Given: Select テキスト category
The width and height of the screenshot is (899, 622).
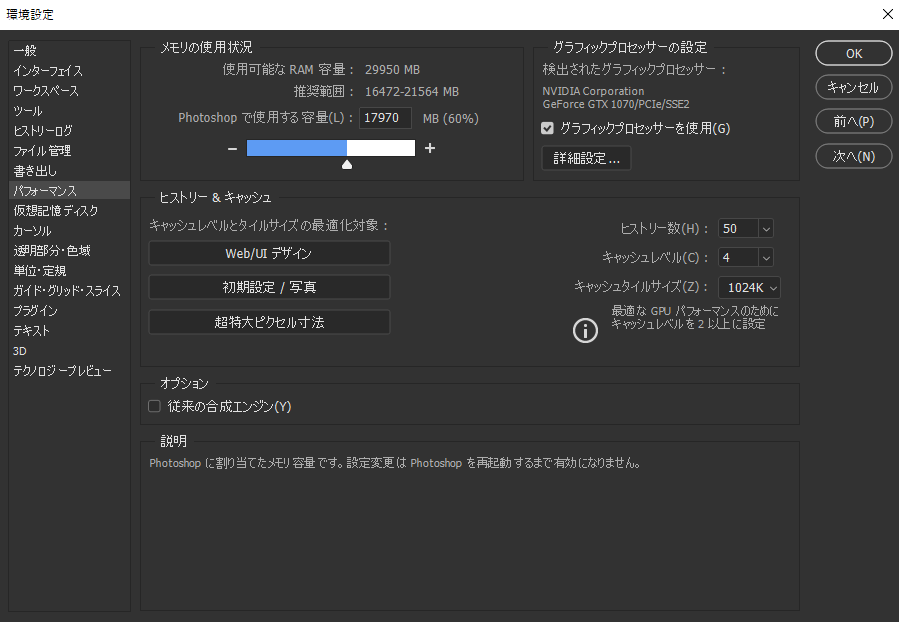Looking at the screenshot, I should (69, 331).
